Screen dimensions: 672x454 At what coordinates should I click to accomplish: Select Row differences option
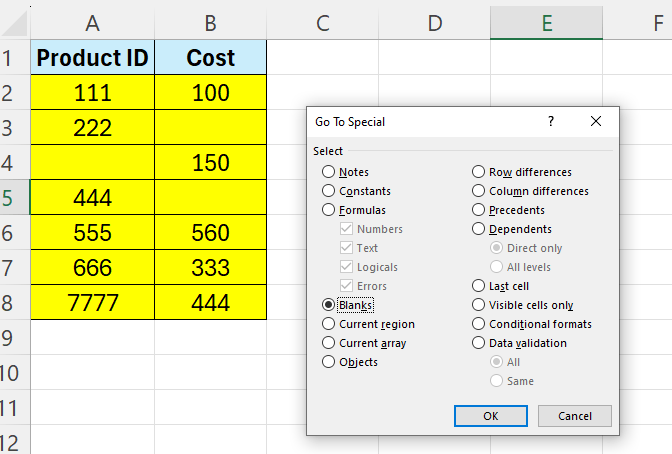[x=479, y=172]
